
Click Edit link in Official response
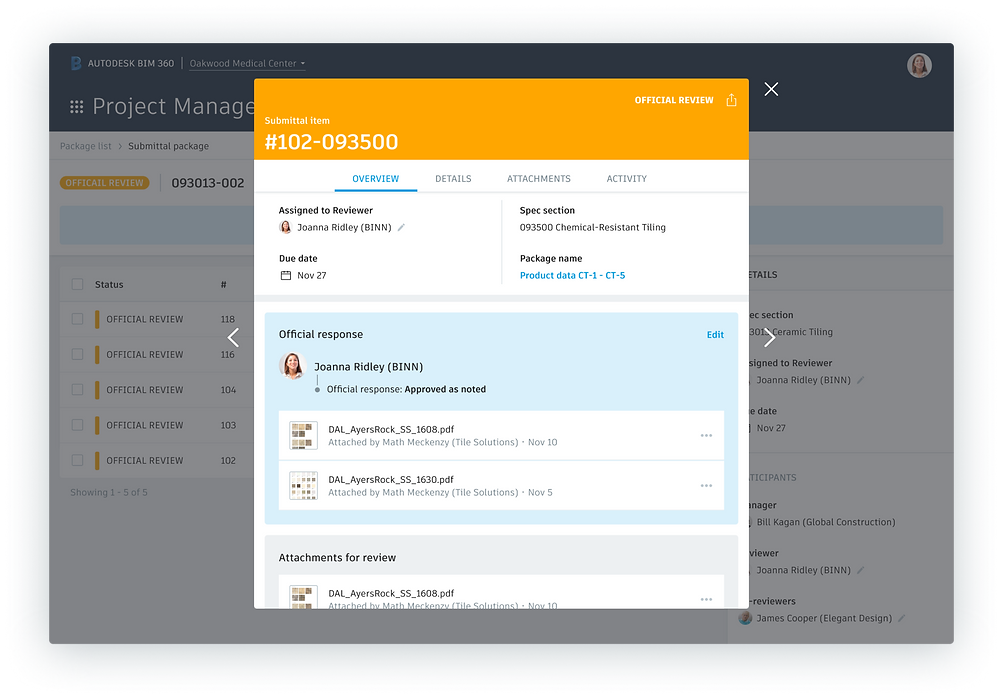tap(715, 334)
